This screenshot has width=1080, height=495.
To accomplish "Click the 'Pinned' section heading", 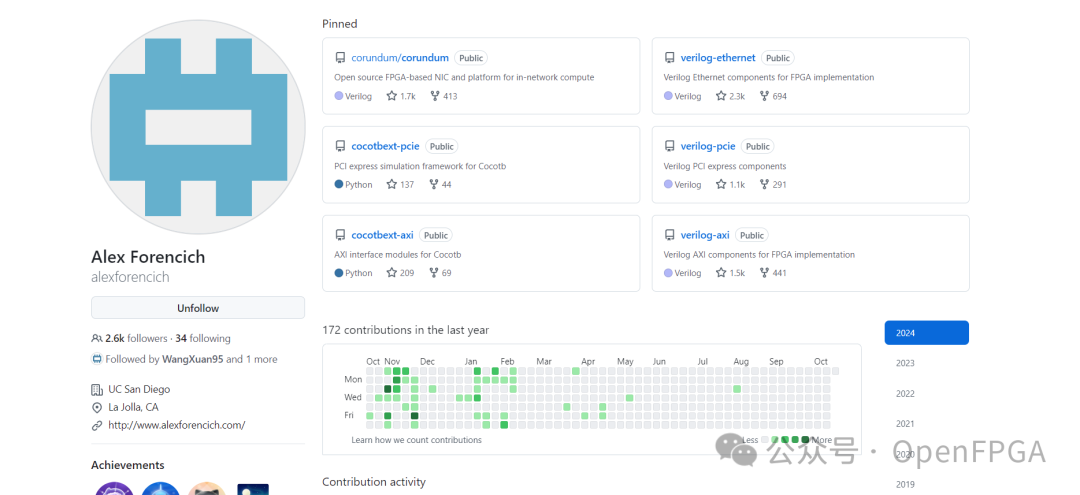I will coord(340,23).
